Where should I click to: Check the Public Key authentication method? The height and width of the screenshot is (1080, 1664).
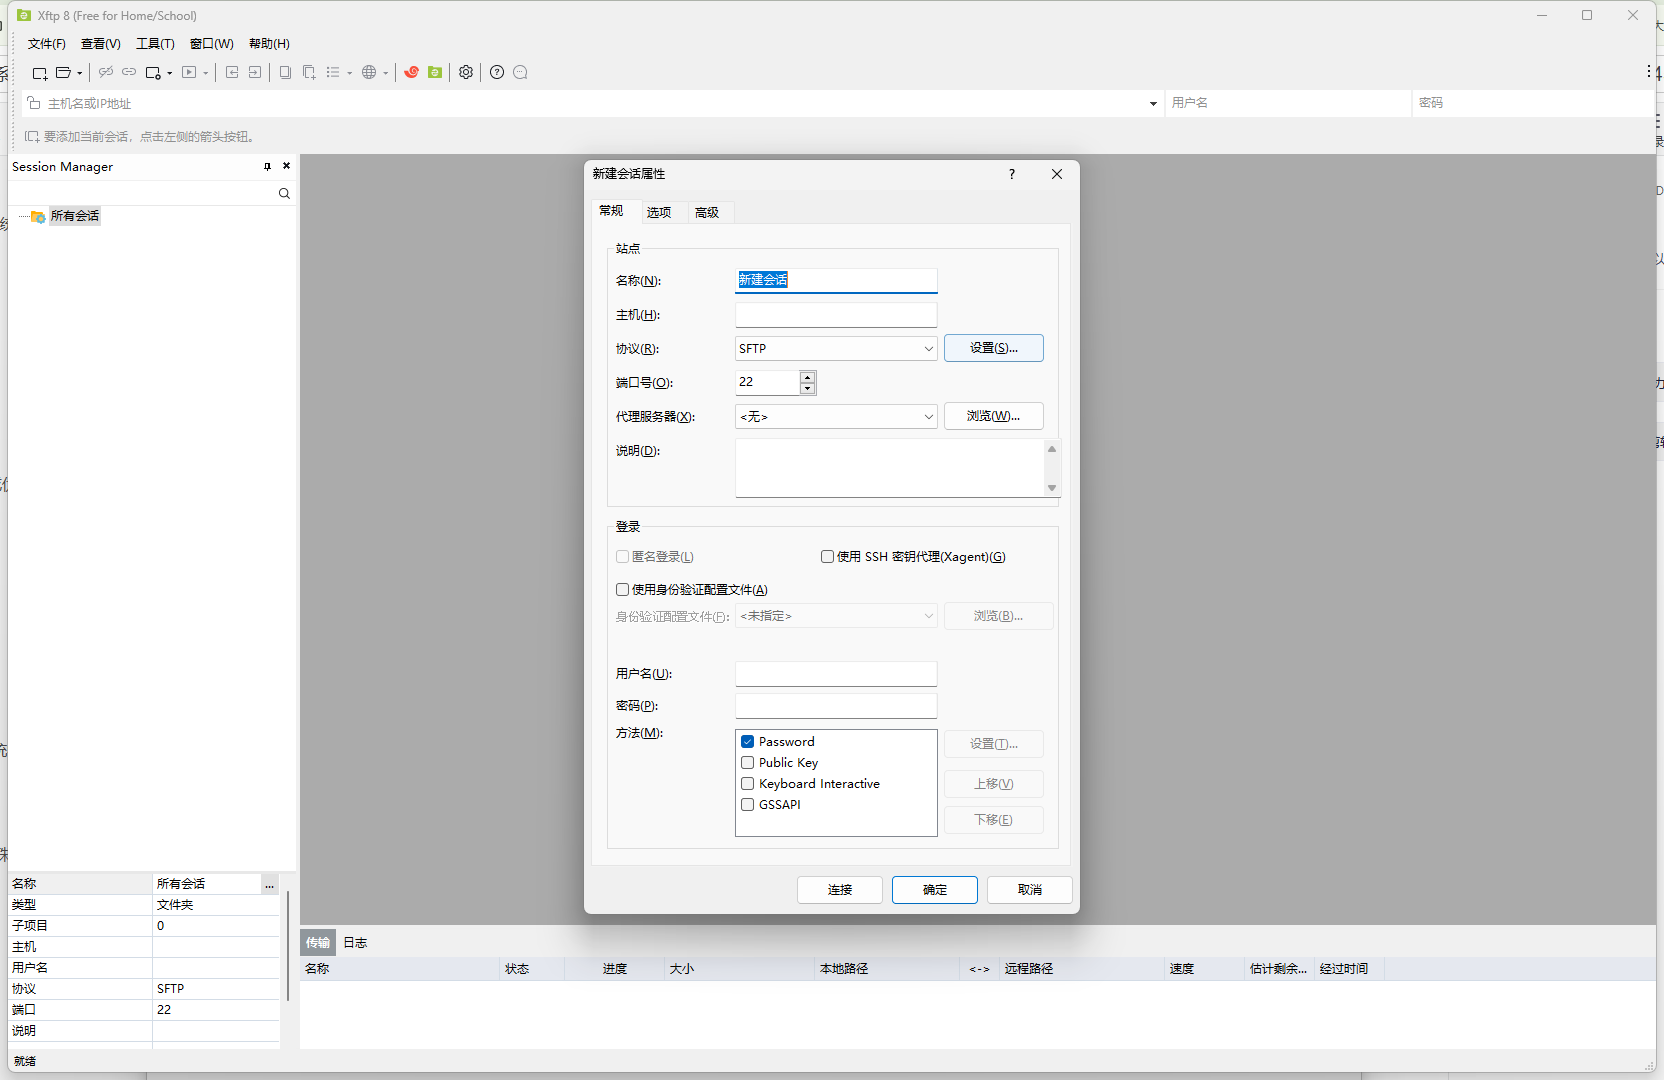click(x=747, y=763)
